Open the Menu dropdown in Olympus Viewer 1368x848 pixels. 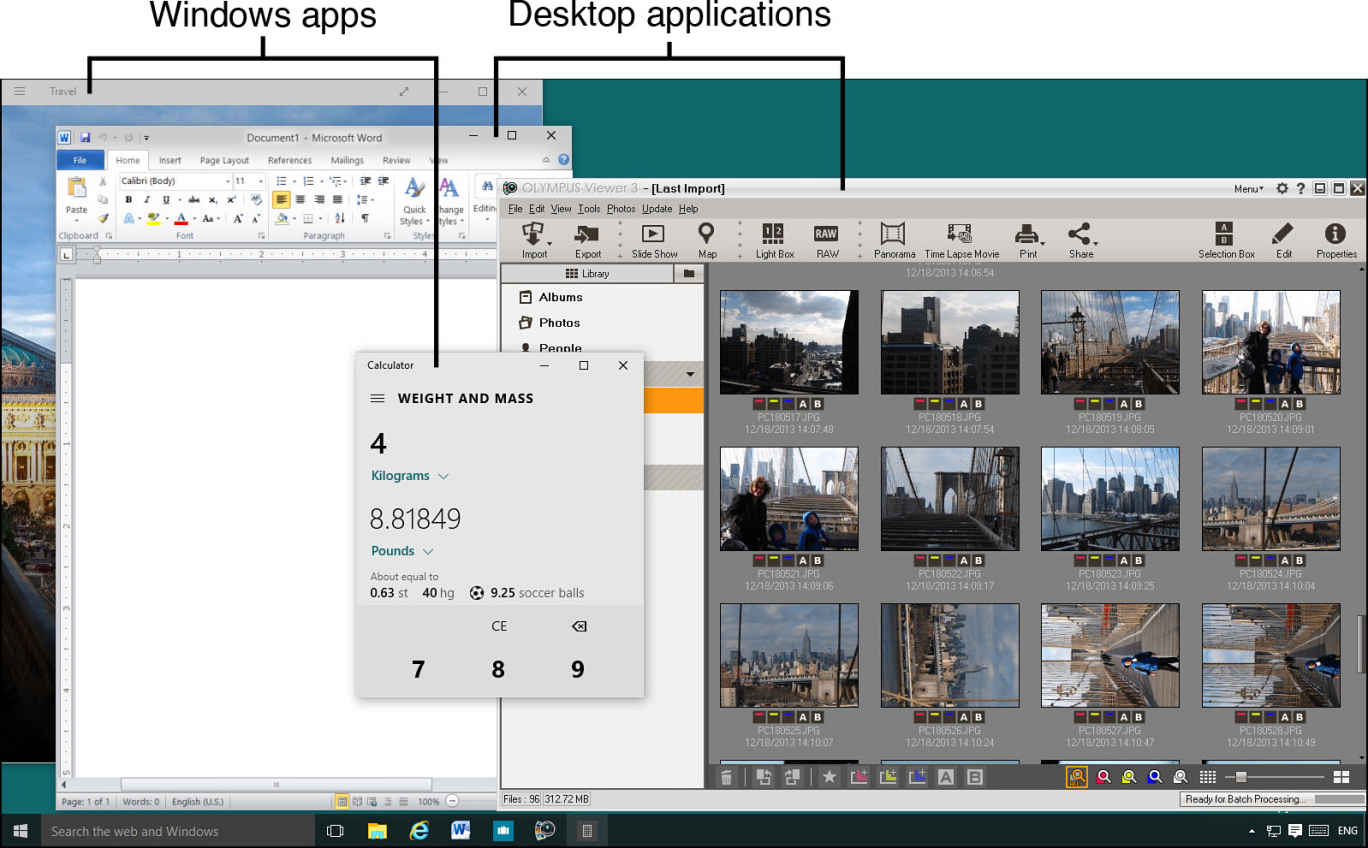(x=1248, y=189)
